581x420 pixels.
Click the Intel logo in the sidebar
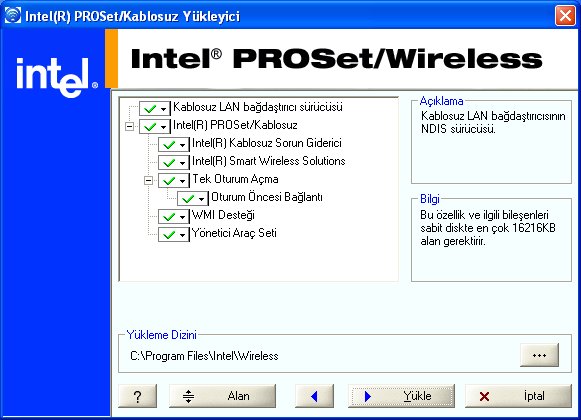(x=57, y=77)
